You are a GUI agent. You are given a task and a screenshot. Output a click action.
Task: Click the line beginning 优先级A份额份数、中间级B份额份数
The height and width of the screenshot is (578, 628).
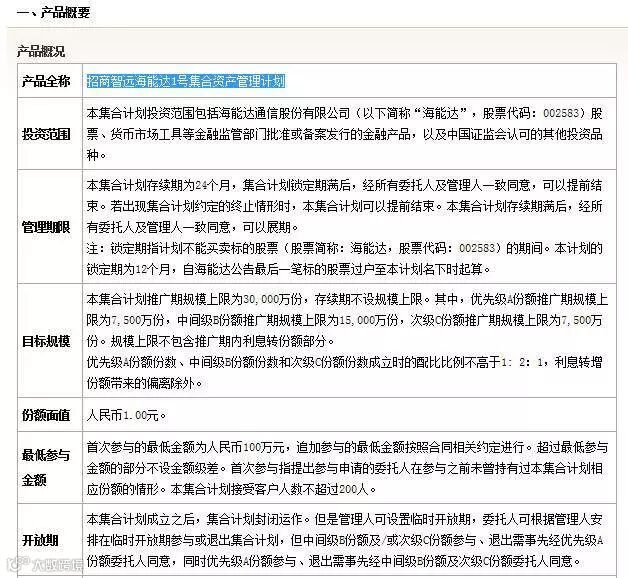(x=345, y=362)
